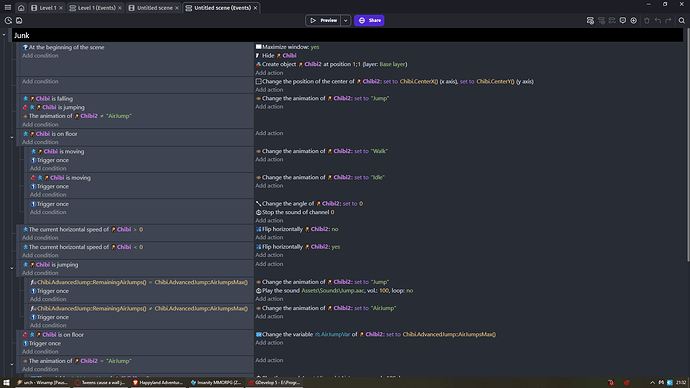The image size is (690, 388).
Task: Open the Windows Start menu
Action: tap(6, 383)
